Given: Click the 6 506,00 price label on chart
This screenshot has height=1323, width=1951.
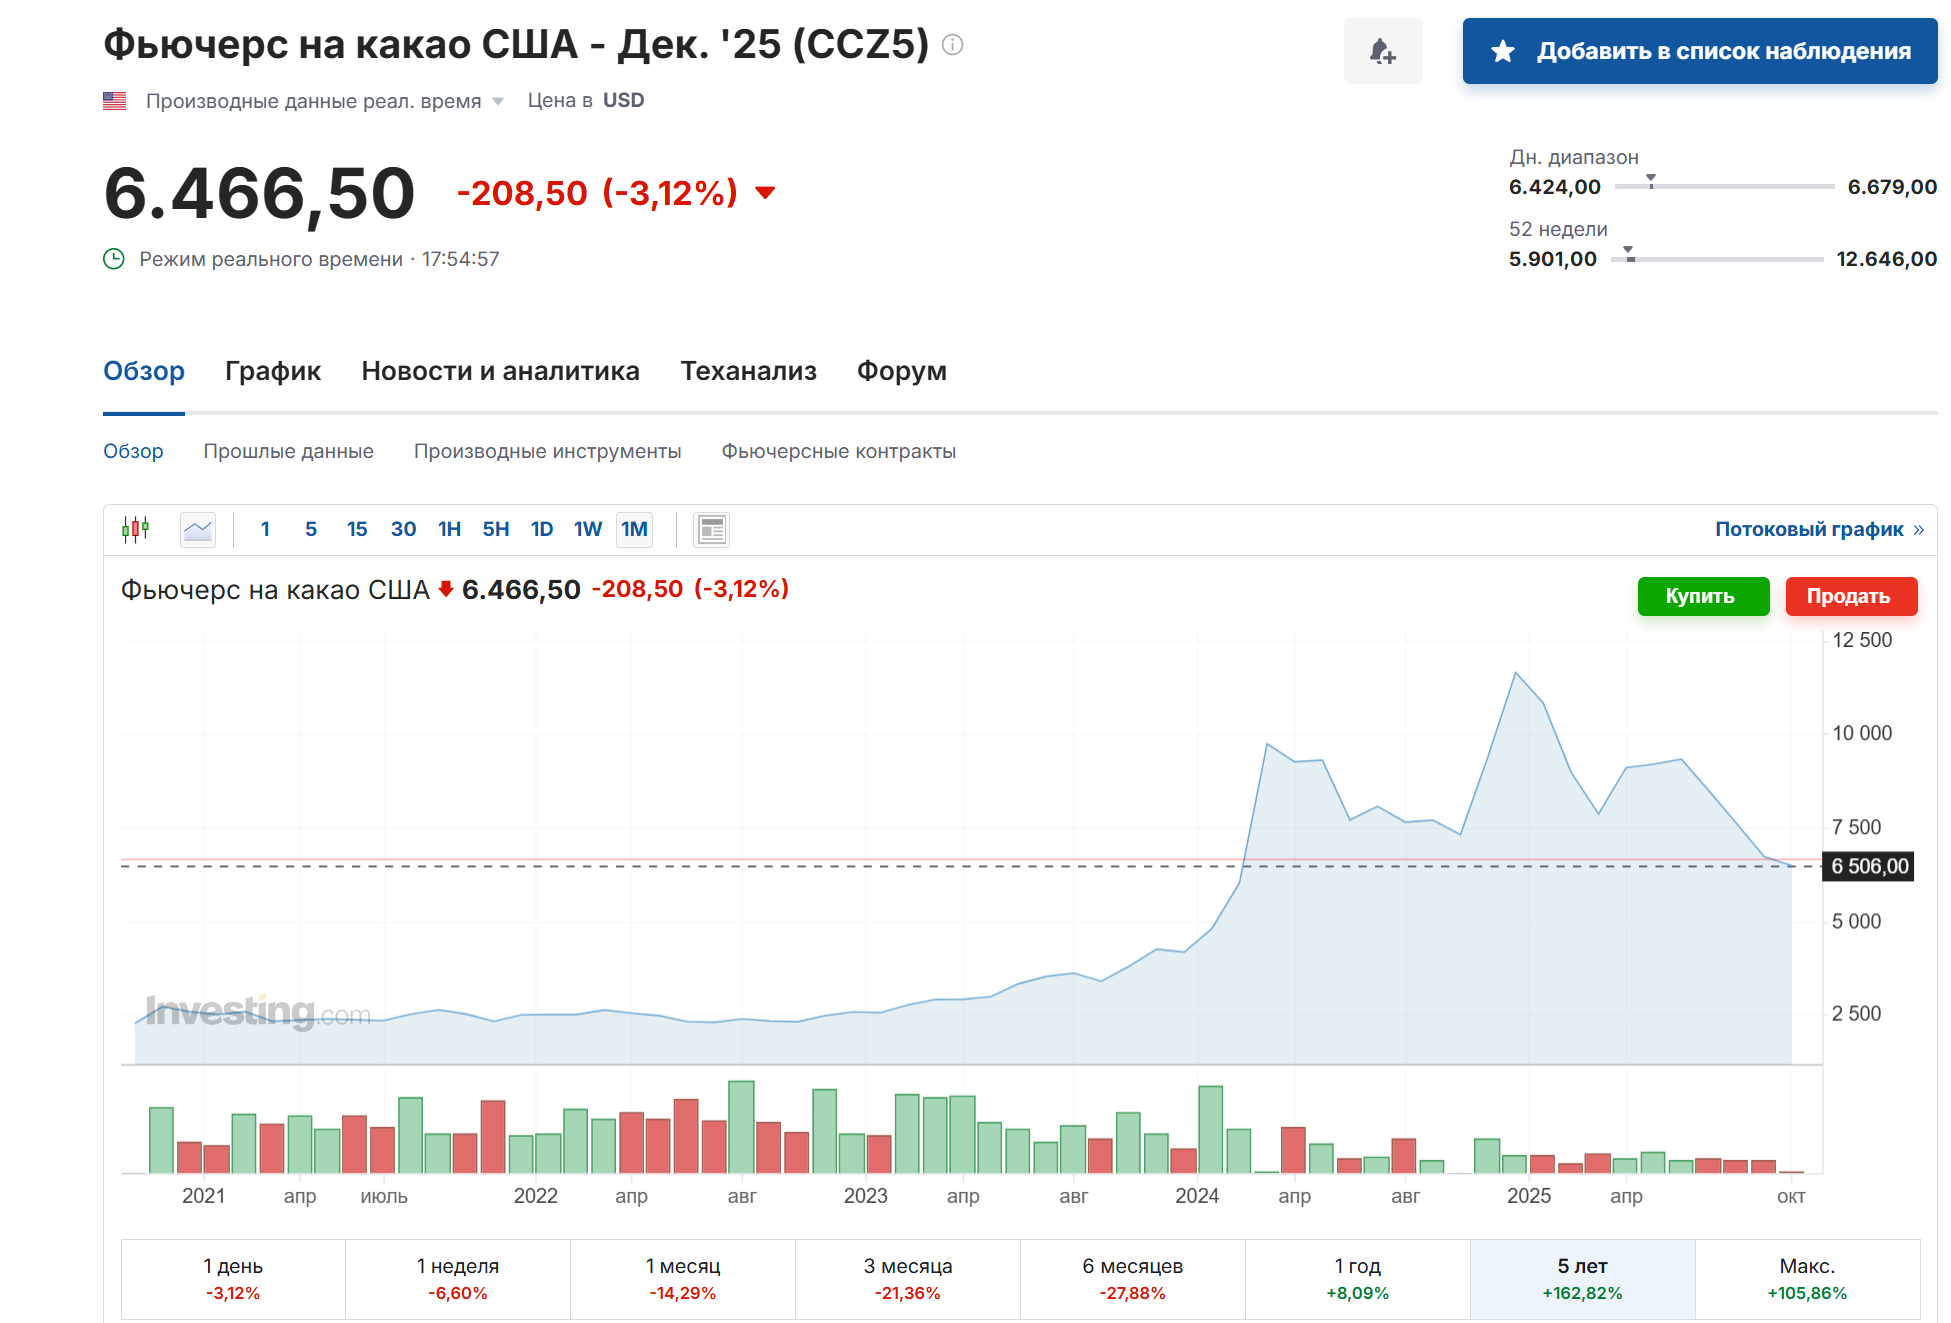Looking at the screenshot, I should click(x=1868, y=866).
